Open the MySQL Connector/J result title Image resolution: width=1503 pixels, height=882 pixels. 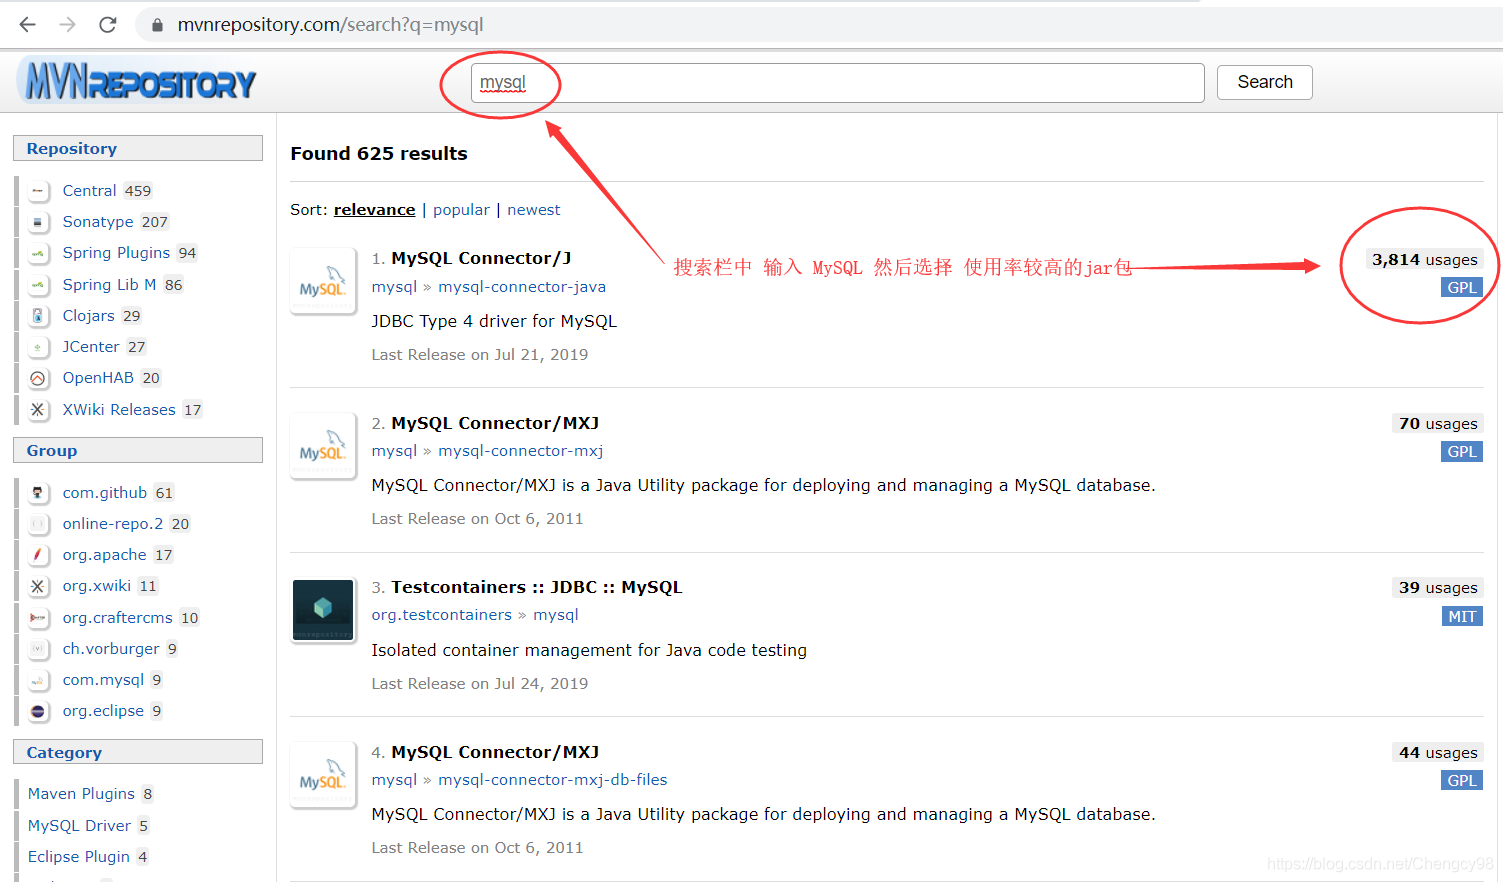(481, 258)
